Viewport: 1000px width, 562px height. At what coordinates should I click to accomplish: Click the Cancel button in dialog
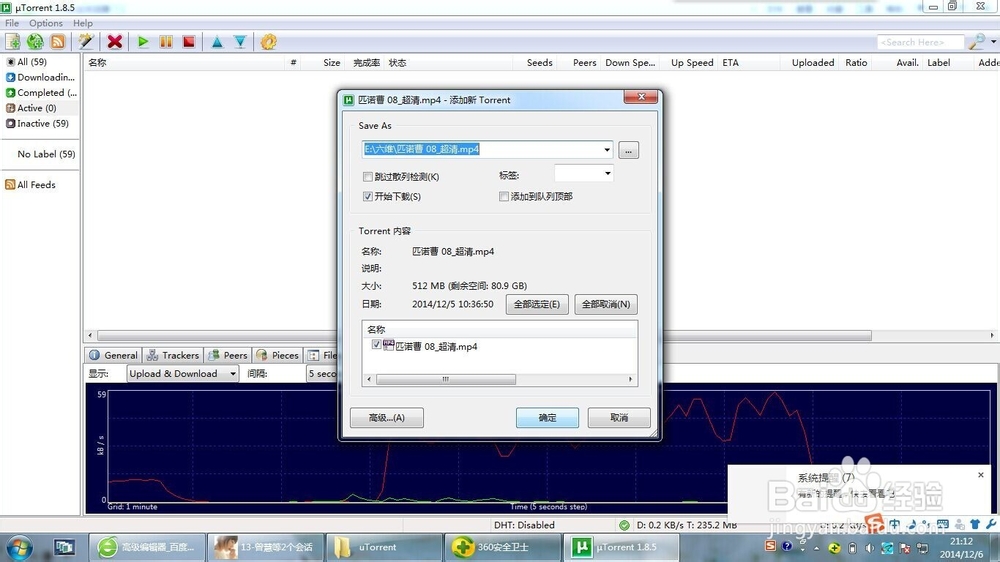point(619,418)
